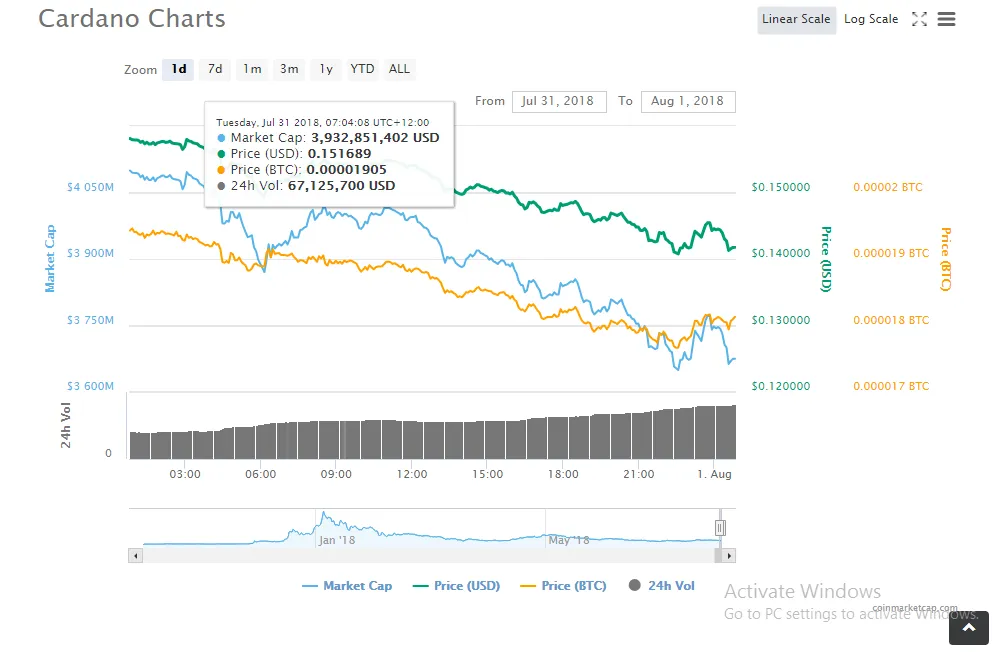Viewport: 998px width, 652px height.
Task: Switch to Linear Scale
Action: click(796, 19)
